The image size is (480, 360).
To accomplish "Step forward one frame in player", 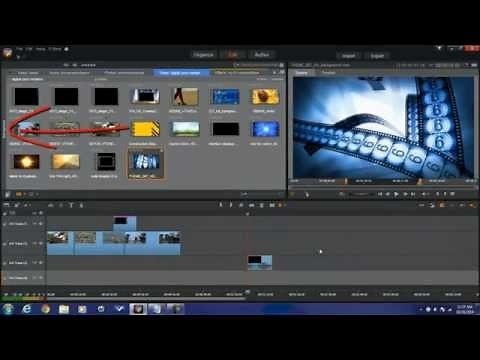I will [x=405, y=194].
